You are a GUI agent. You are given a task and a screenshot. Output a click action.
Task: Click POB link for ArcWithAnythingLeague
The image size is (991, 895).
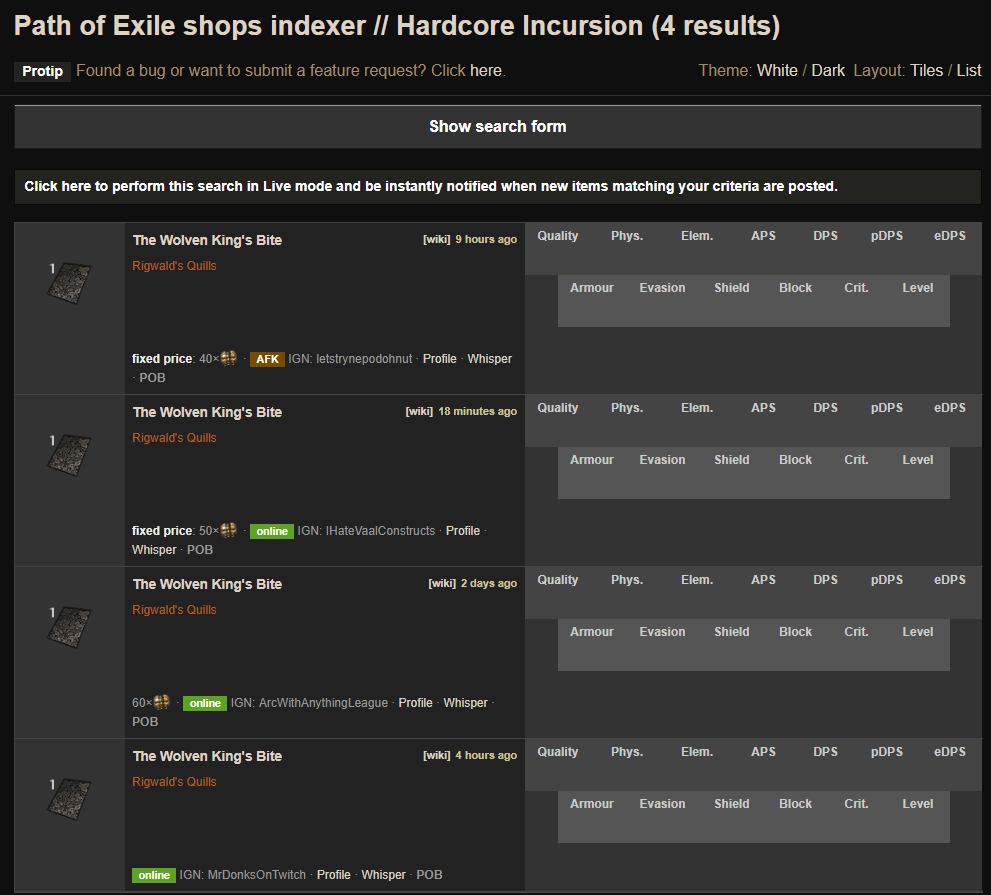point(145,721)
